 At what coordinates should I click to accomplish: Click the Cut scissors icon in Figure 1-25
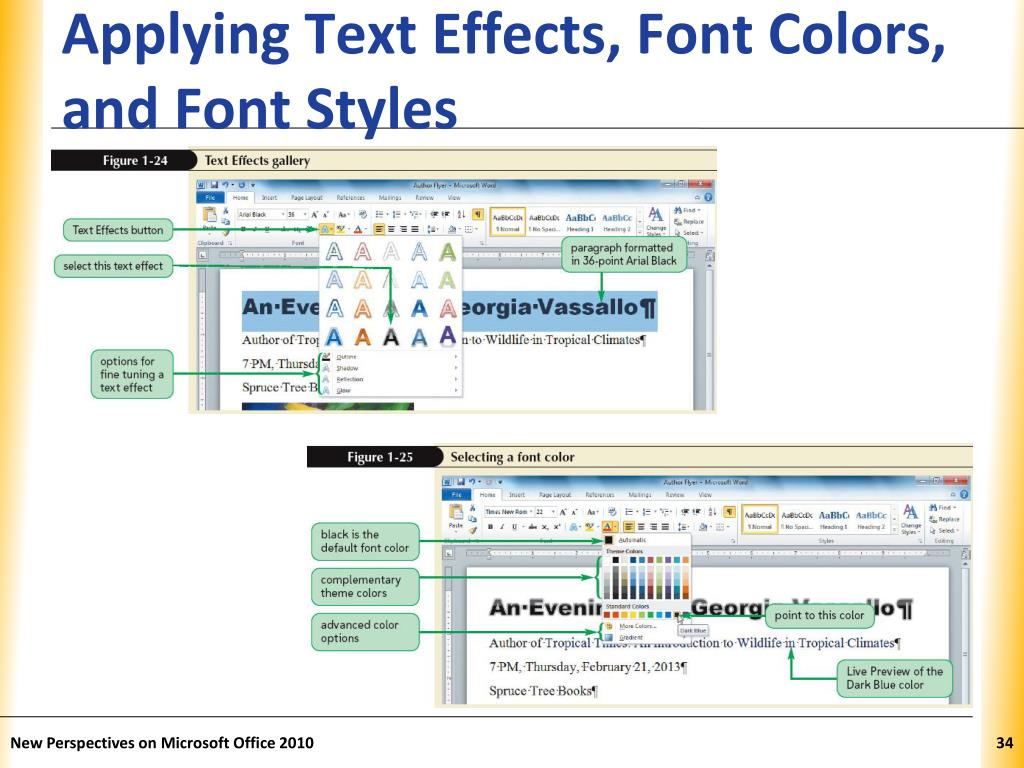pyautogui.click(x=472, y=507)
